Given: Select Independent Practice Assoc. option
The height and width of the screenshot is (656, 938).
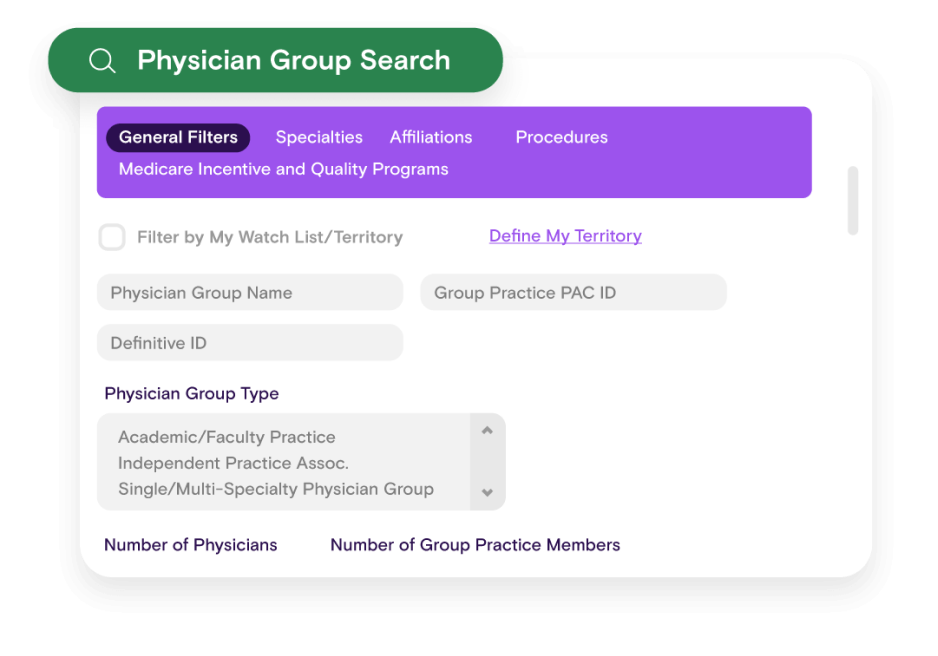Looking at the screenshot, I should click(x=233, y=463).
